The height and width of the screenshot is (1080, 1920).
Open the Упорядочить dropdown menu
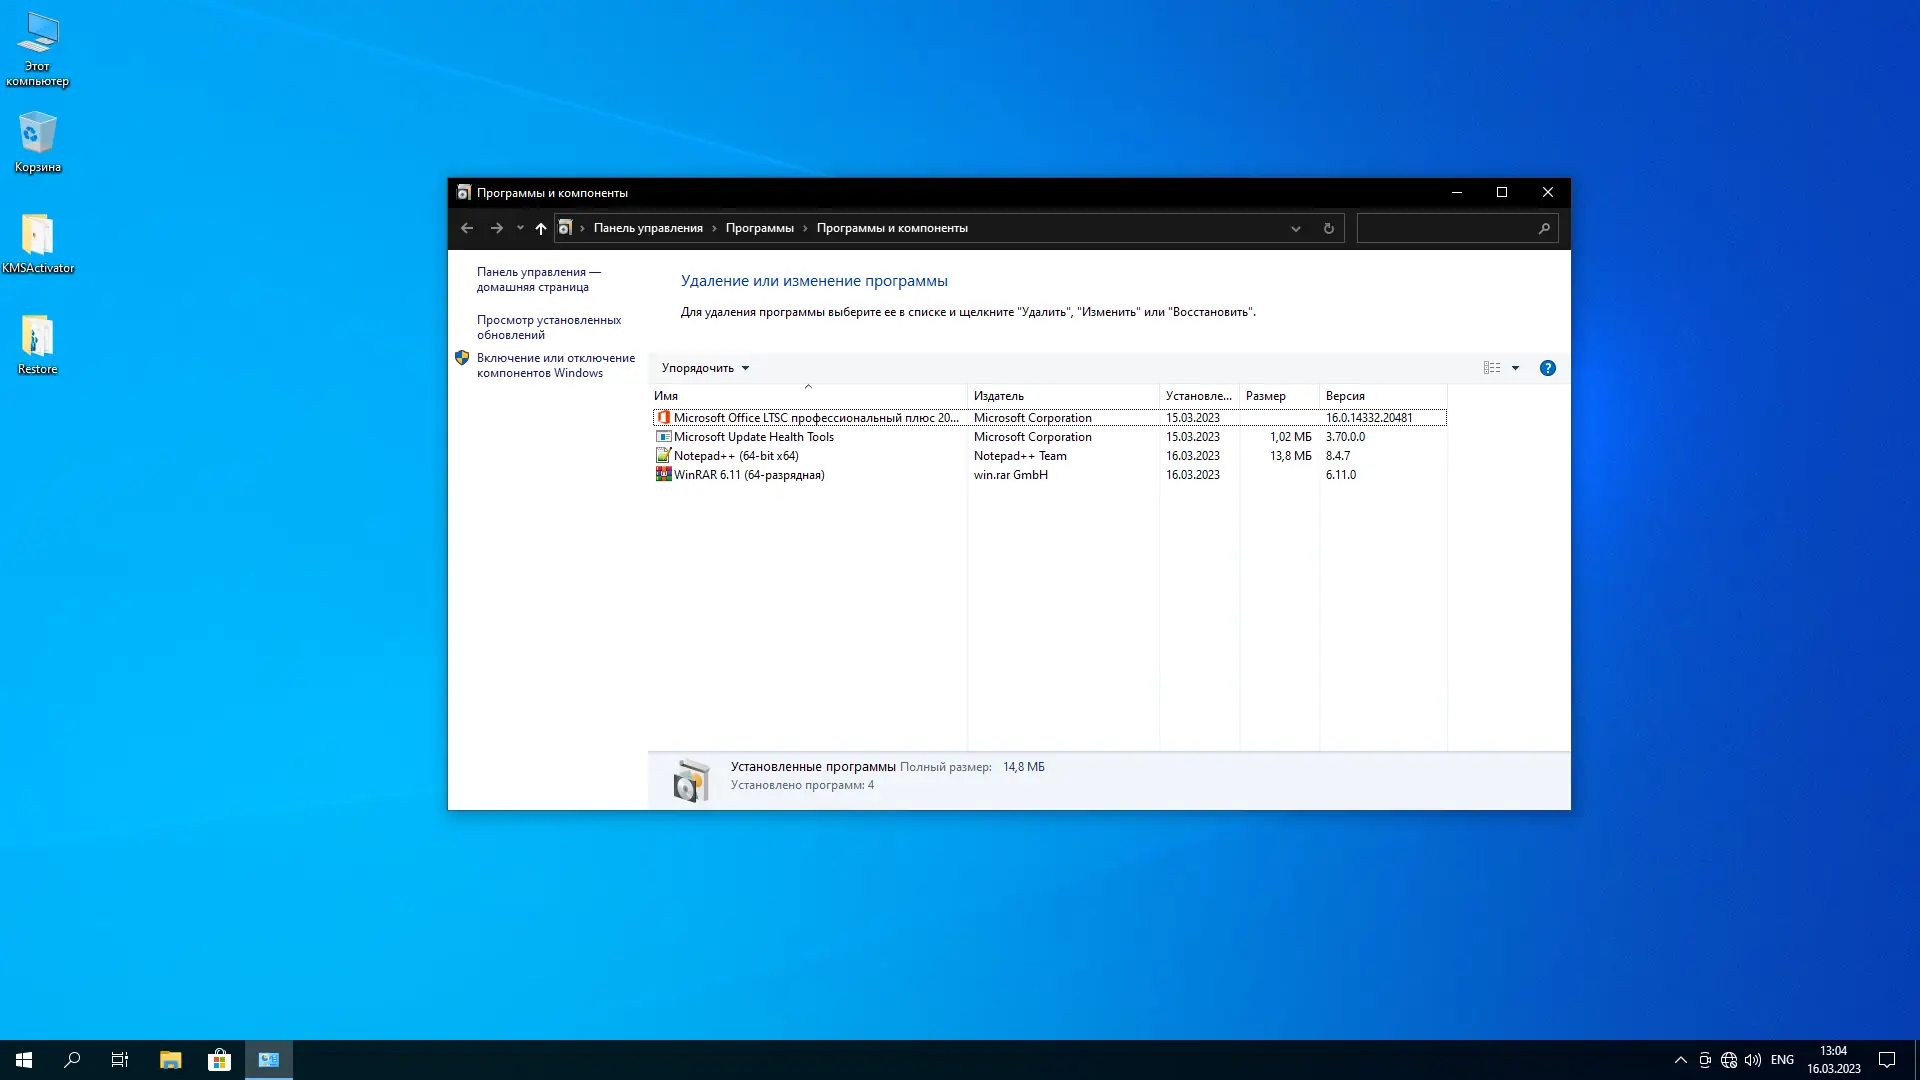705,368
